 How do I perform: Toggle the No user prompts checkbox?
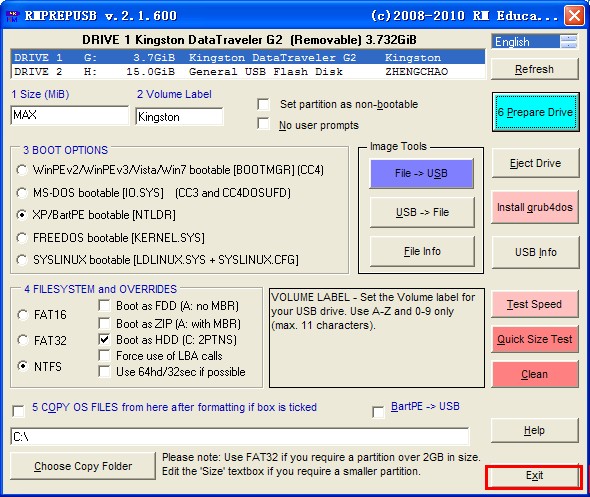coord(263,124)
